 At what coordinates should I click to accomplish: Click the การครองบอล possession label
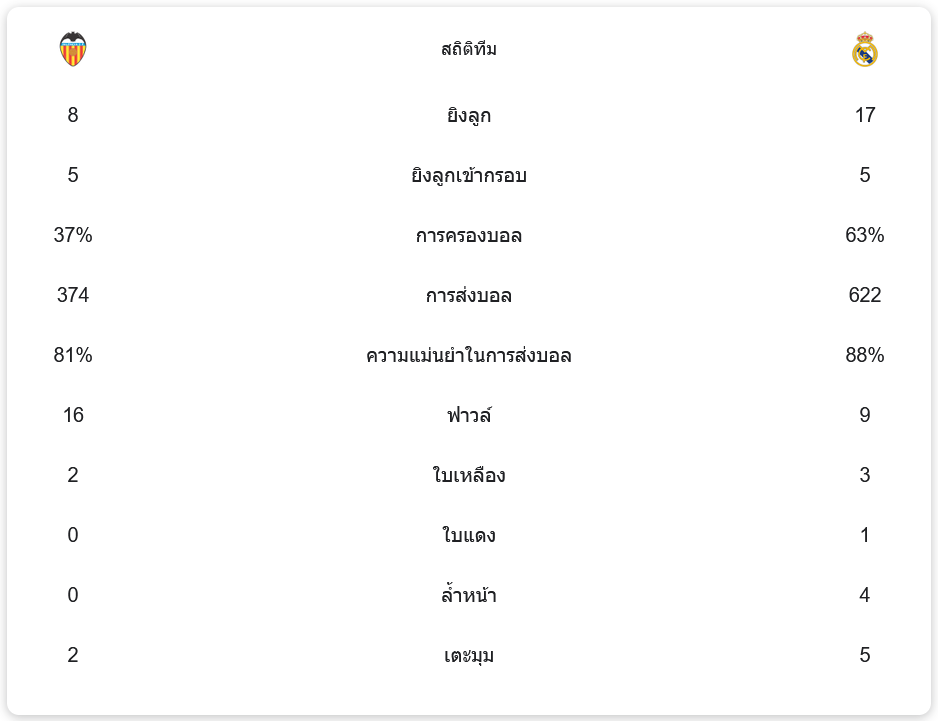click(468, 236)
